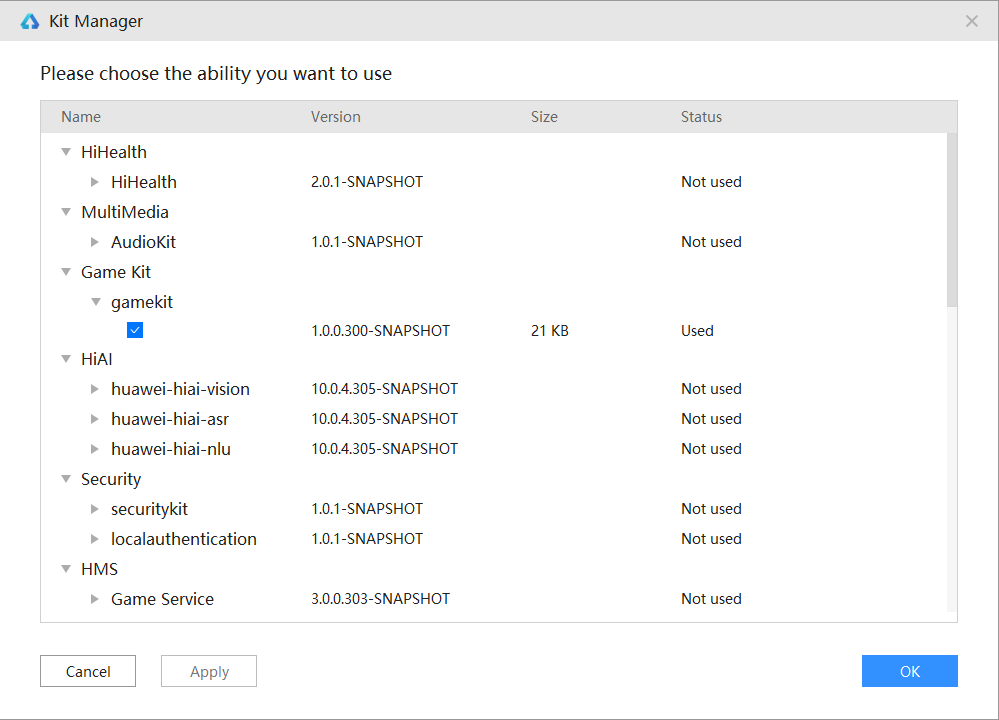The height and width of the screenshot is (720, 999).
Task: Click the vertical scrollbar of kit list
Action: pos(952,220)
